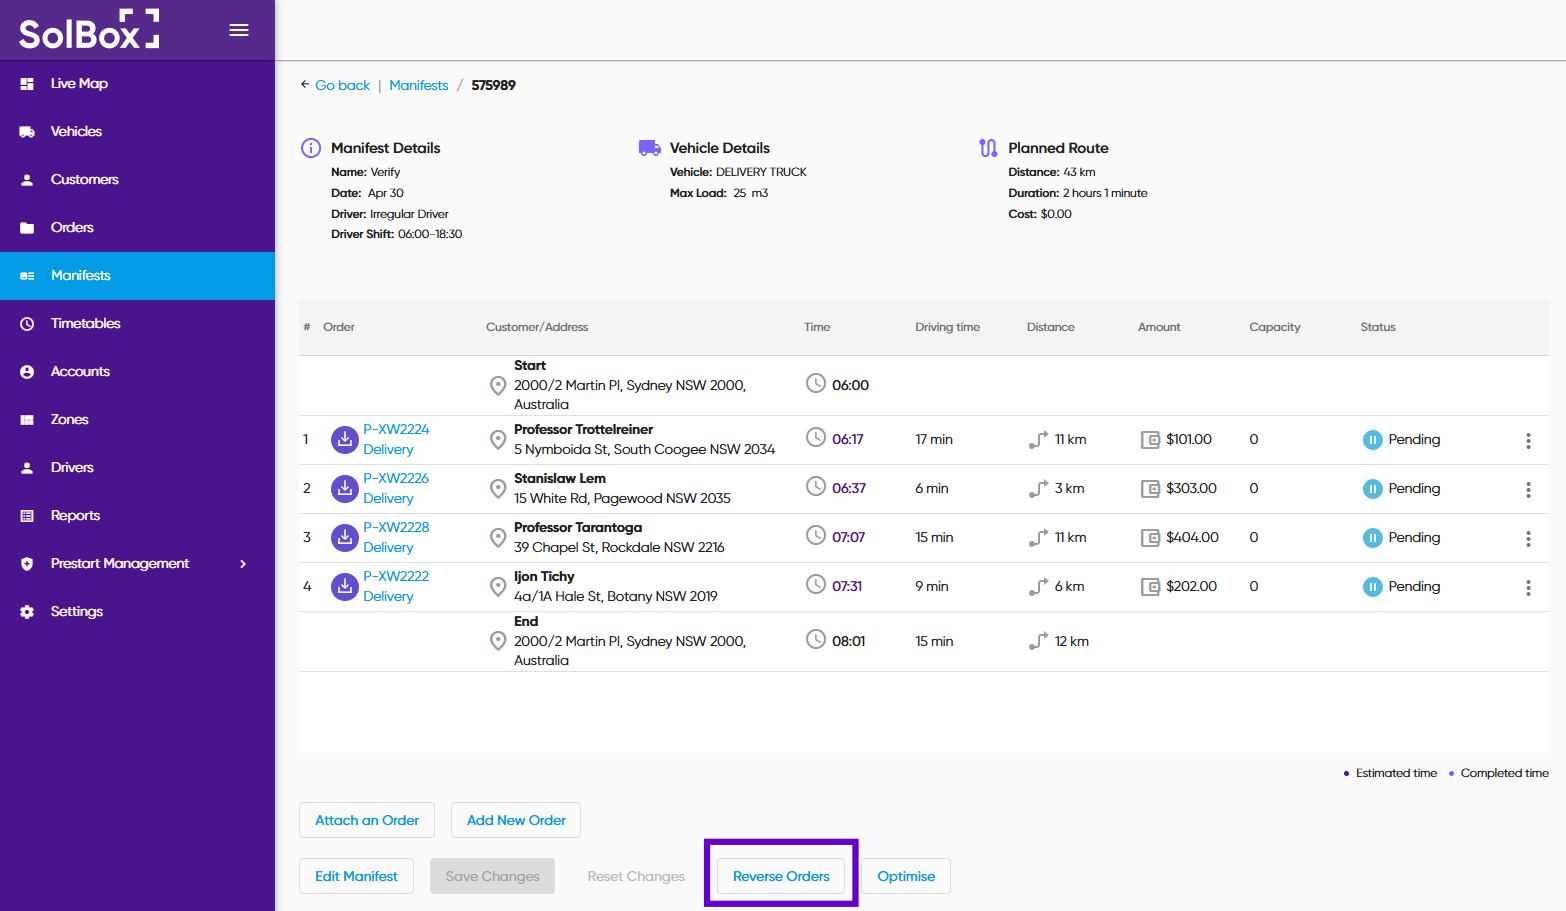Open order P-XW2228 link

click(396, 527)
